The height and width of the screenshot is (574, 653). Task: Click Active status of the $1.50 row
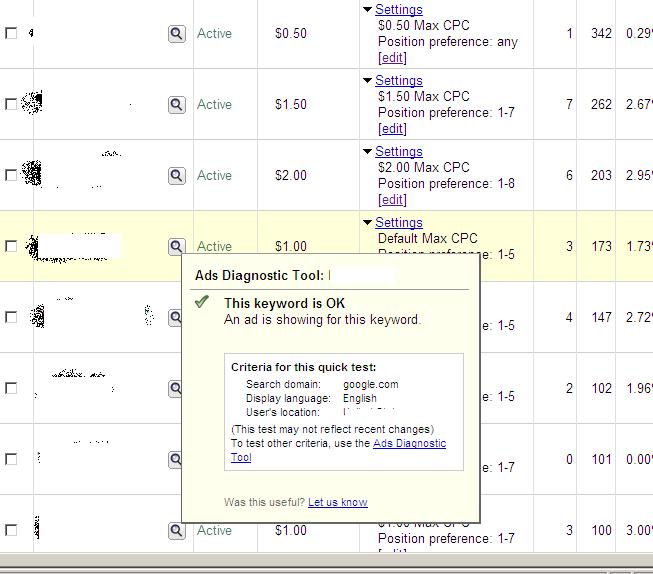click(214, 104)
